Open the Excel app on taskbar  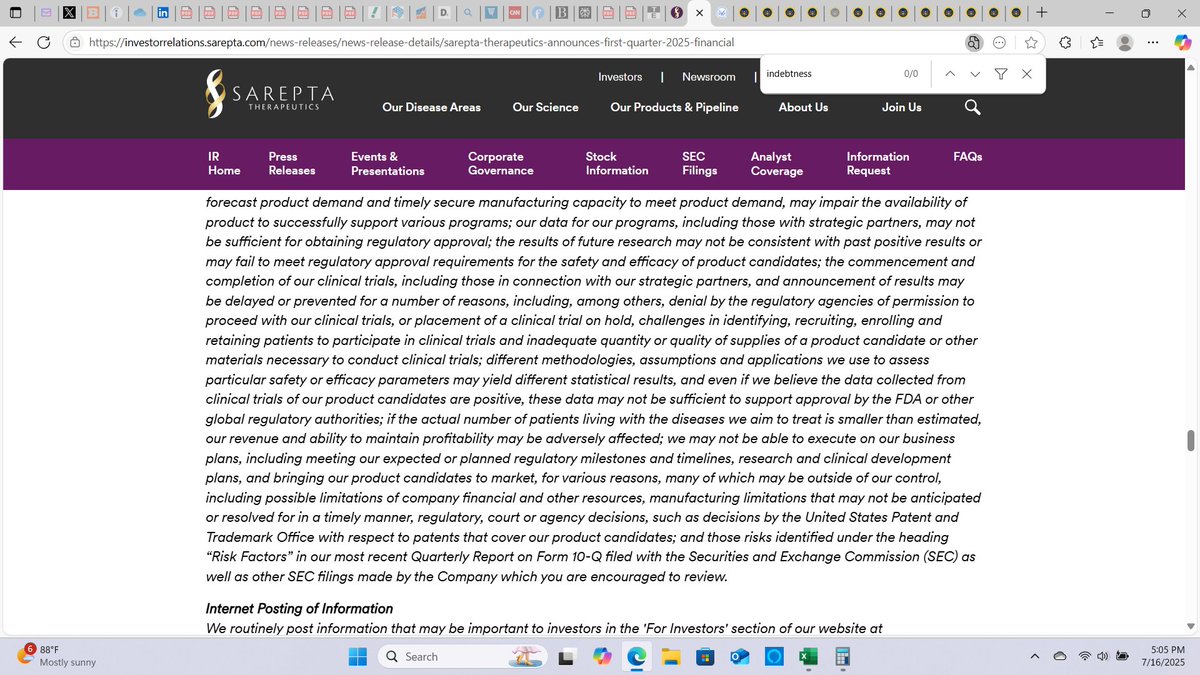click(808, 656)
